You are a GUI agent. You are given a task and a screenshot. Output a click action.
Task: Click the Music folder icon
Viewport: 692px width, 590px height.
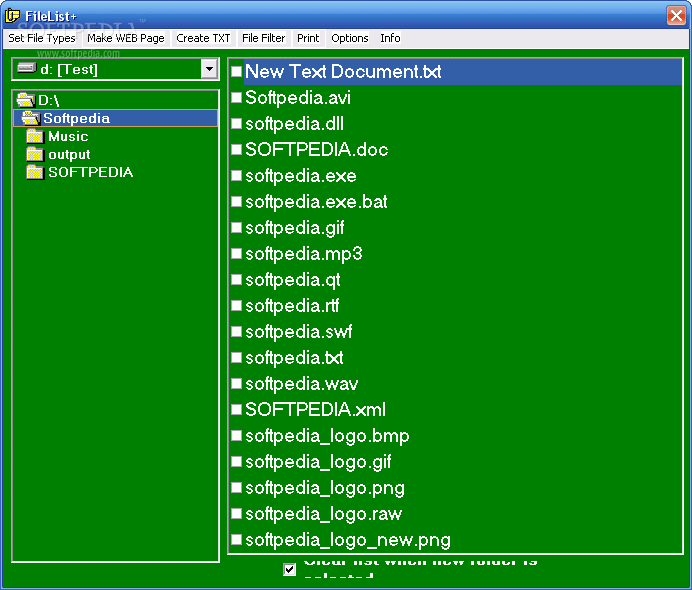[x=35, y=136]
